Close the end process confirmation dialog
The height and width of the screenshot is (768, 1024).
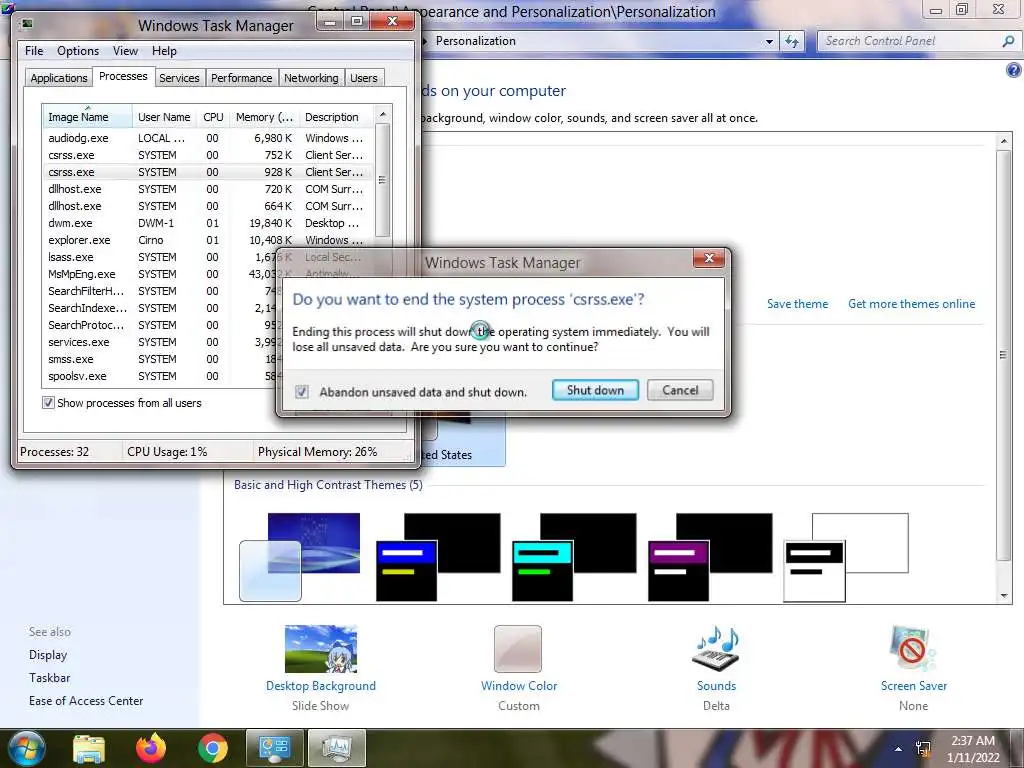(709, 259)
